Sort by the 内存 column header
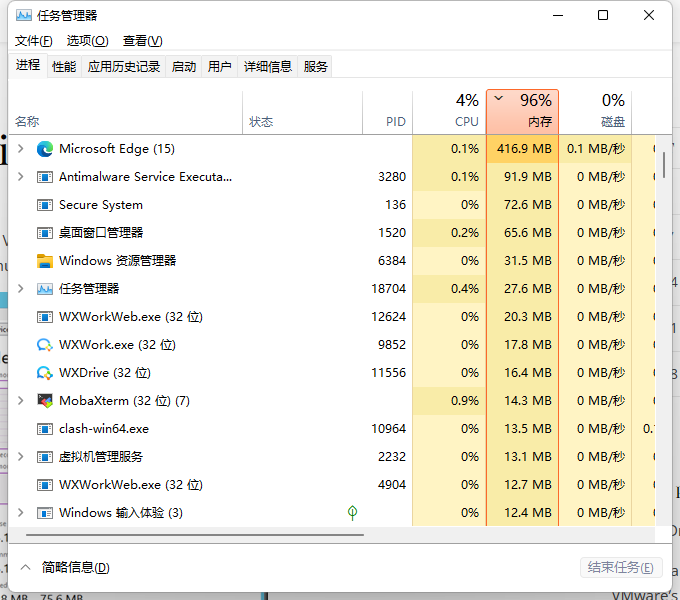Viewport: 680px width, 600px height. point(523,113)
